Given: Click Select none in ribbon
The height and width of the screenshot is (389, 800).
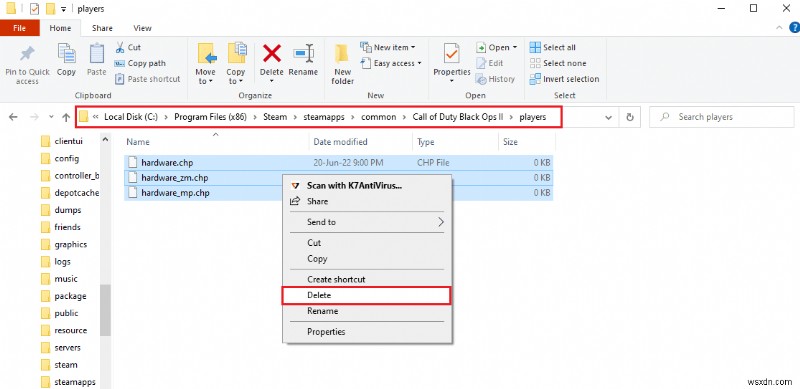Looking at the screenshot, I should click(558, 63).
